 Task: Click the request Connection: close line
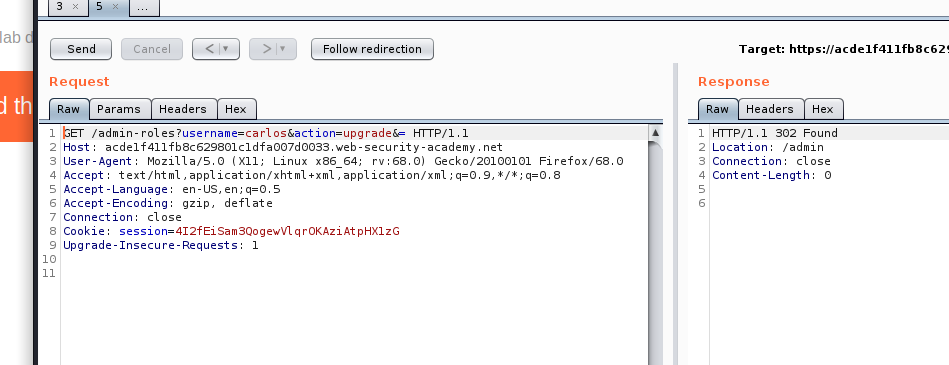point(122,217)
